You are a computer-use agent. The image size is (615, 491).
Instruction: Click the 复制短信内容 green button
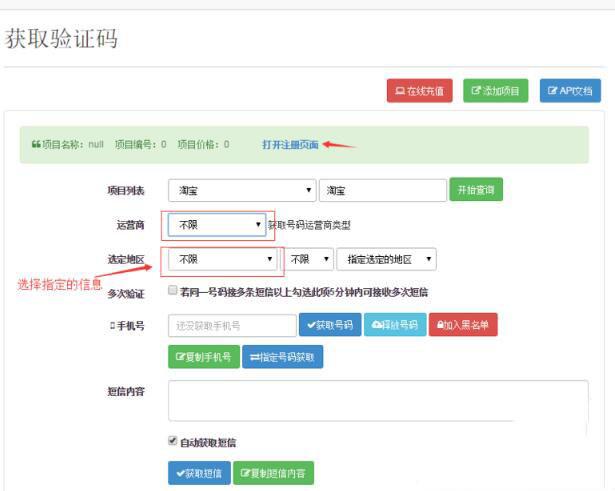click(273, 473)
